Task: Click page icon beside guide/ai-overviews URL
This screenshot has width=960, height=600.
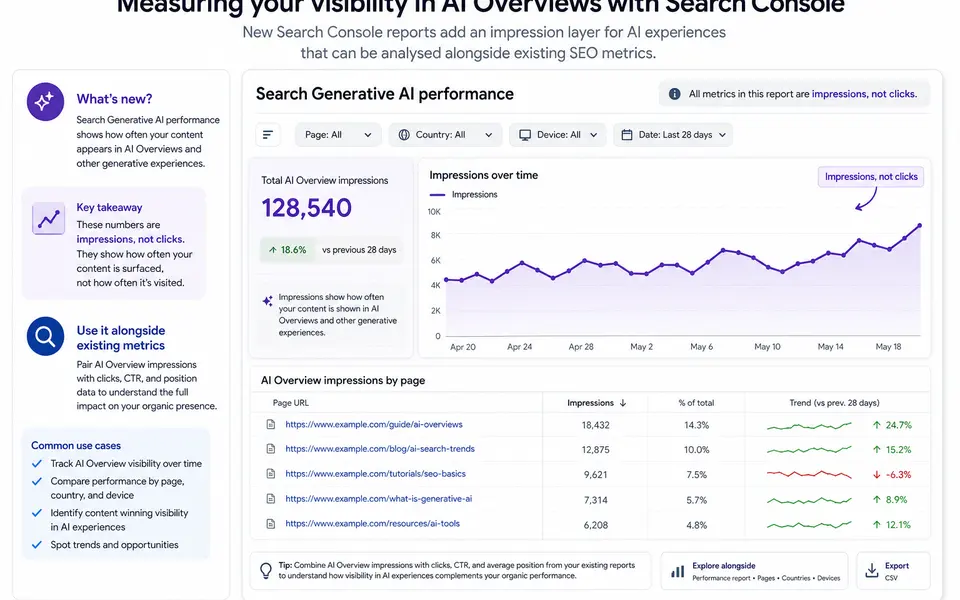Action: 271,424
